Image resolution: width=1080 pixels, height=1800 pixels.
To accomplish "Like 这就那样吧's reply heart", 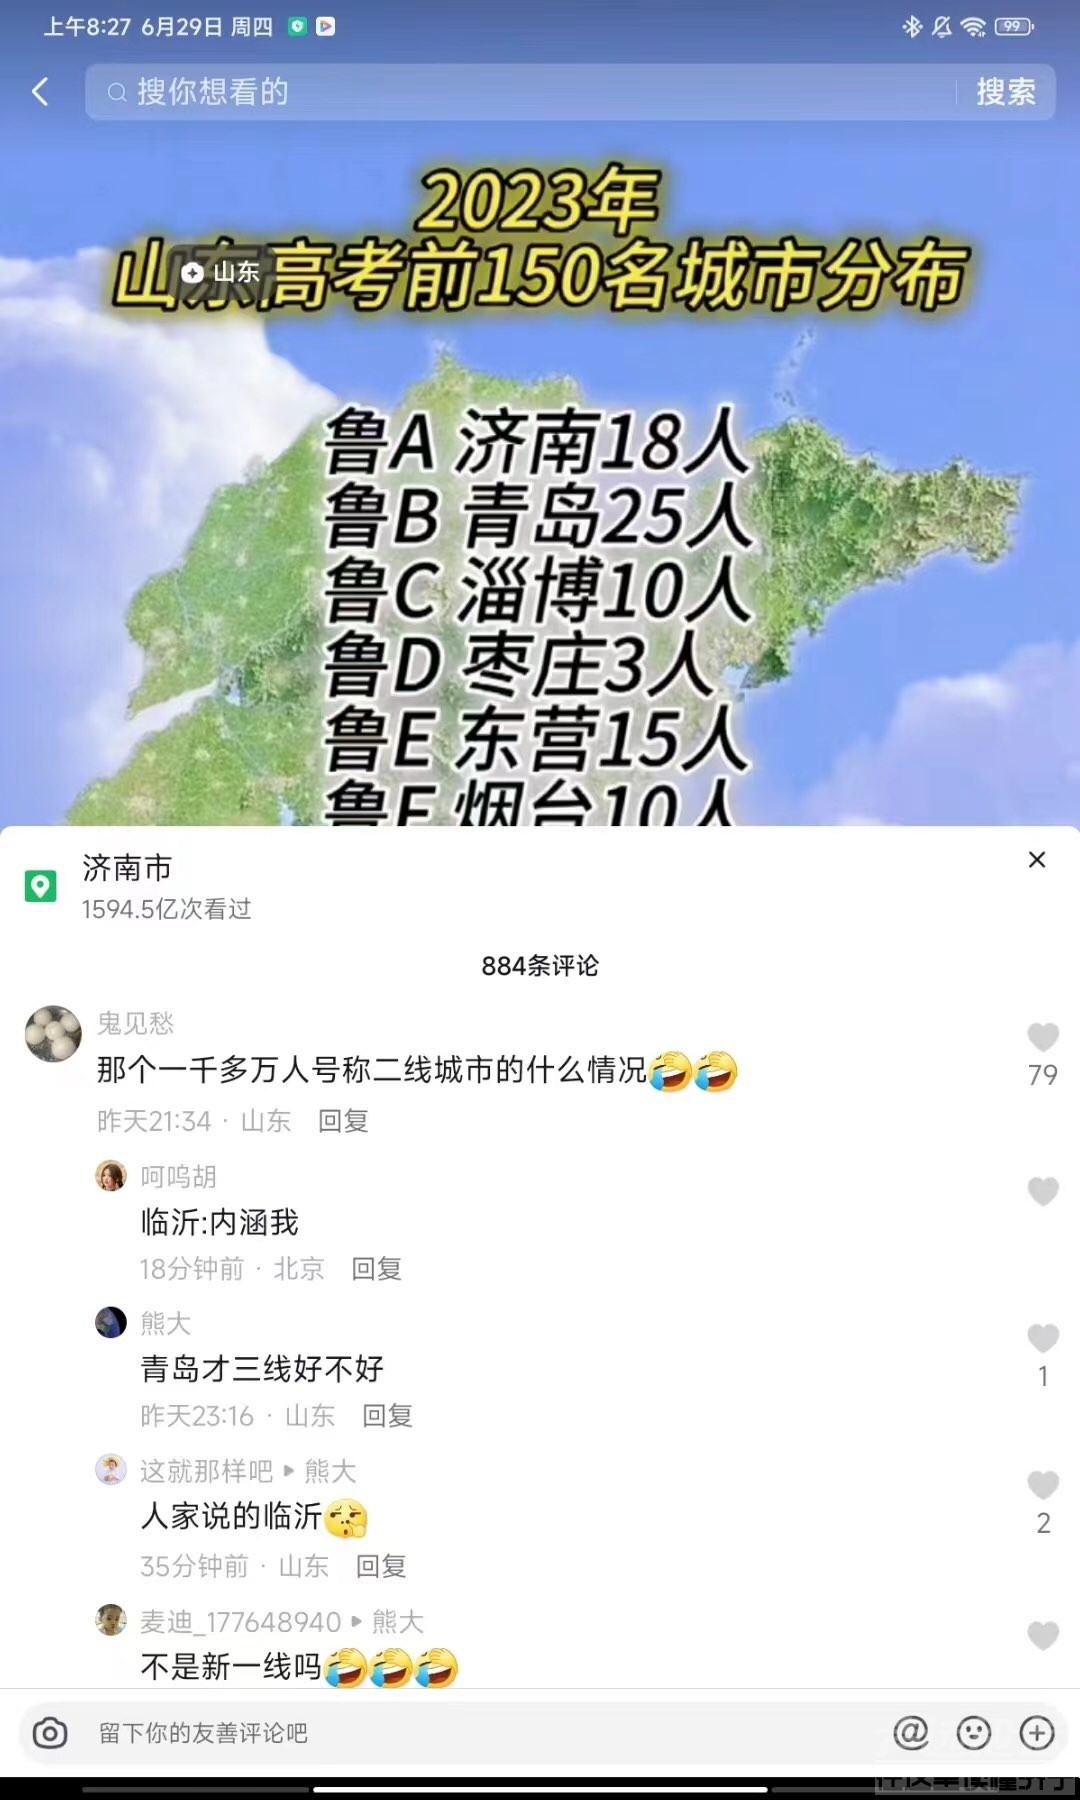I will [1043, 1485].
